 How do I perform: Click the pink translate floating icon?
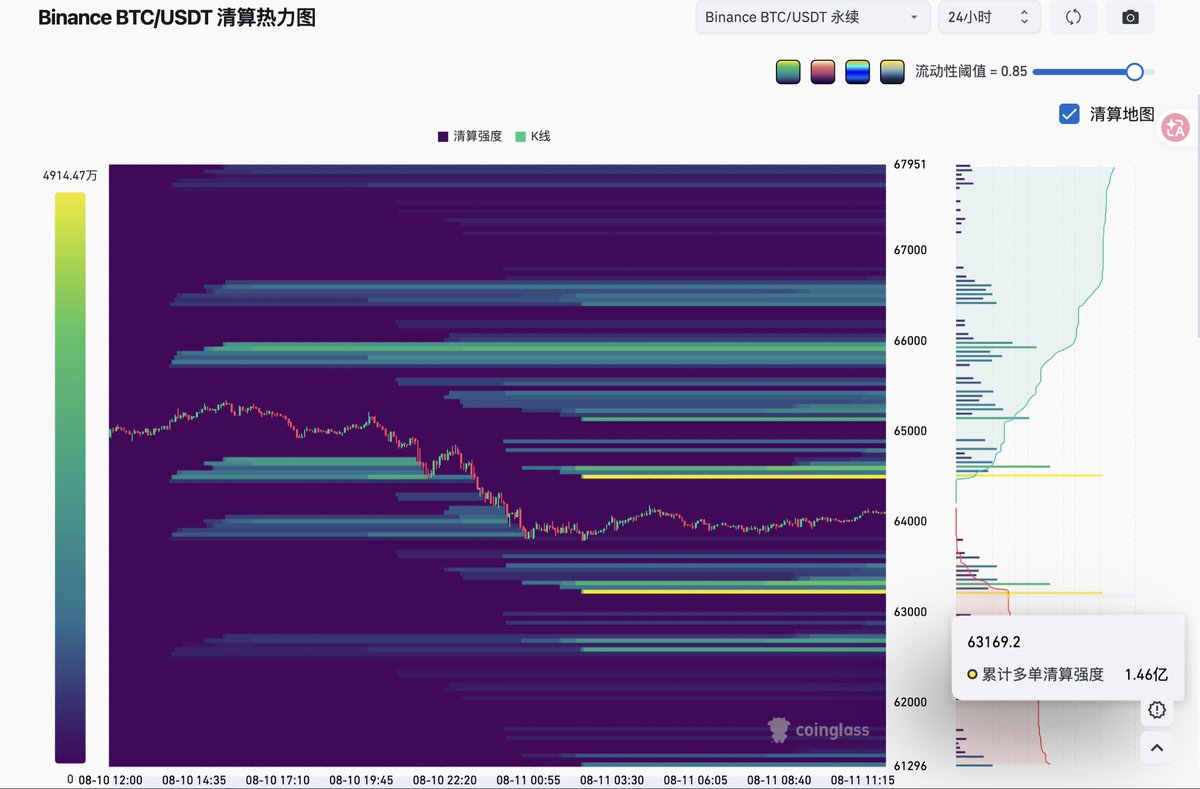[1175, 126]
